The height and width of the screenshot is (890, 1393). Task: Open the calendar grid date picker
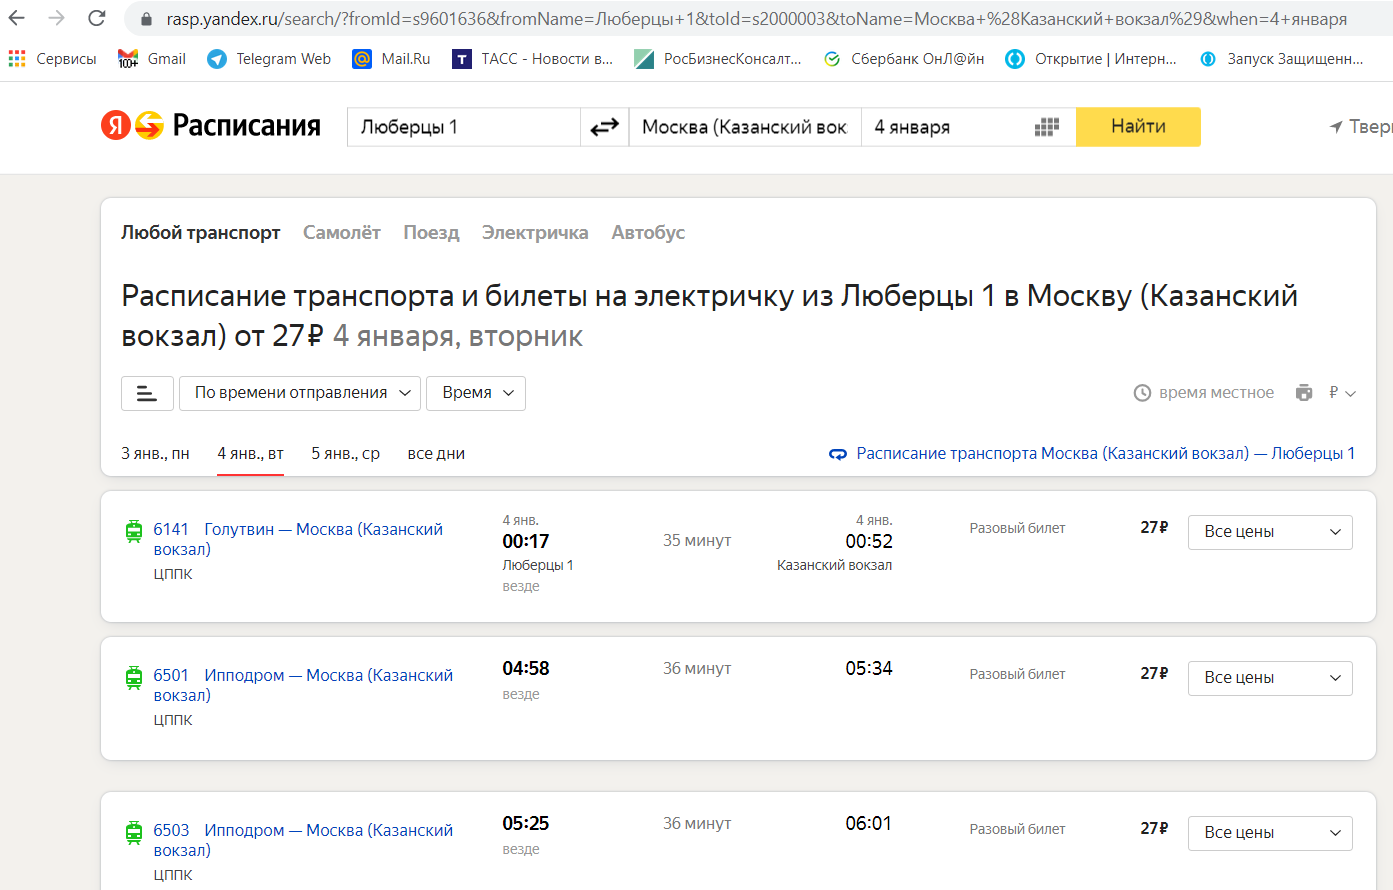(1046, 127)
